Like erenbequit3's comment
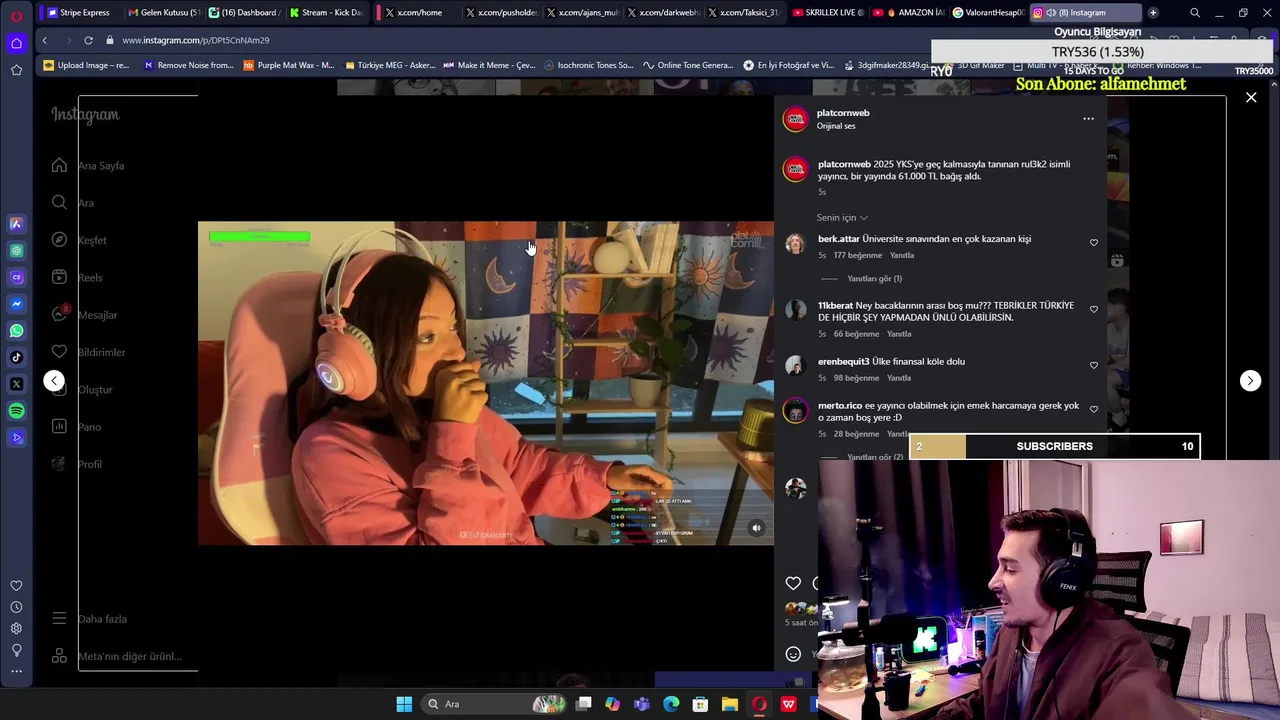Viewport: 1280px width, 720px height. (x=1093, y=365)
